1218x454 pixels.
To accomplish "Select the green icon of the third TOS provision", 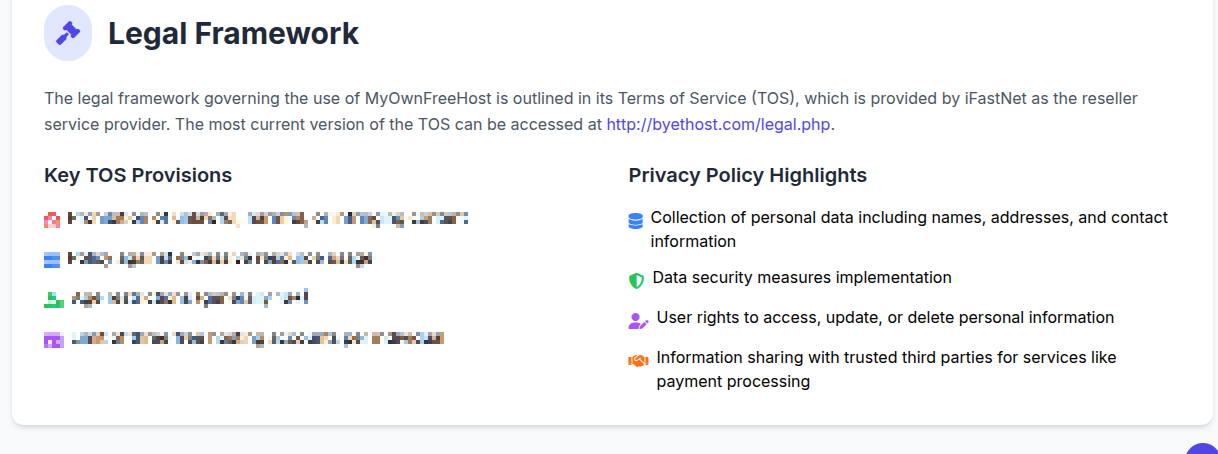I will pos(54,300).
